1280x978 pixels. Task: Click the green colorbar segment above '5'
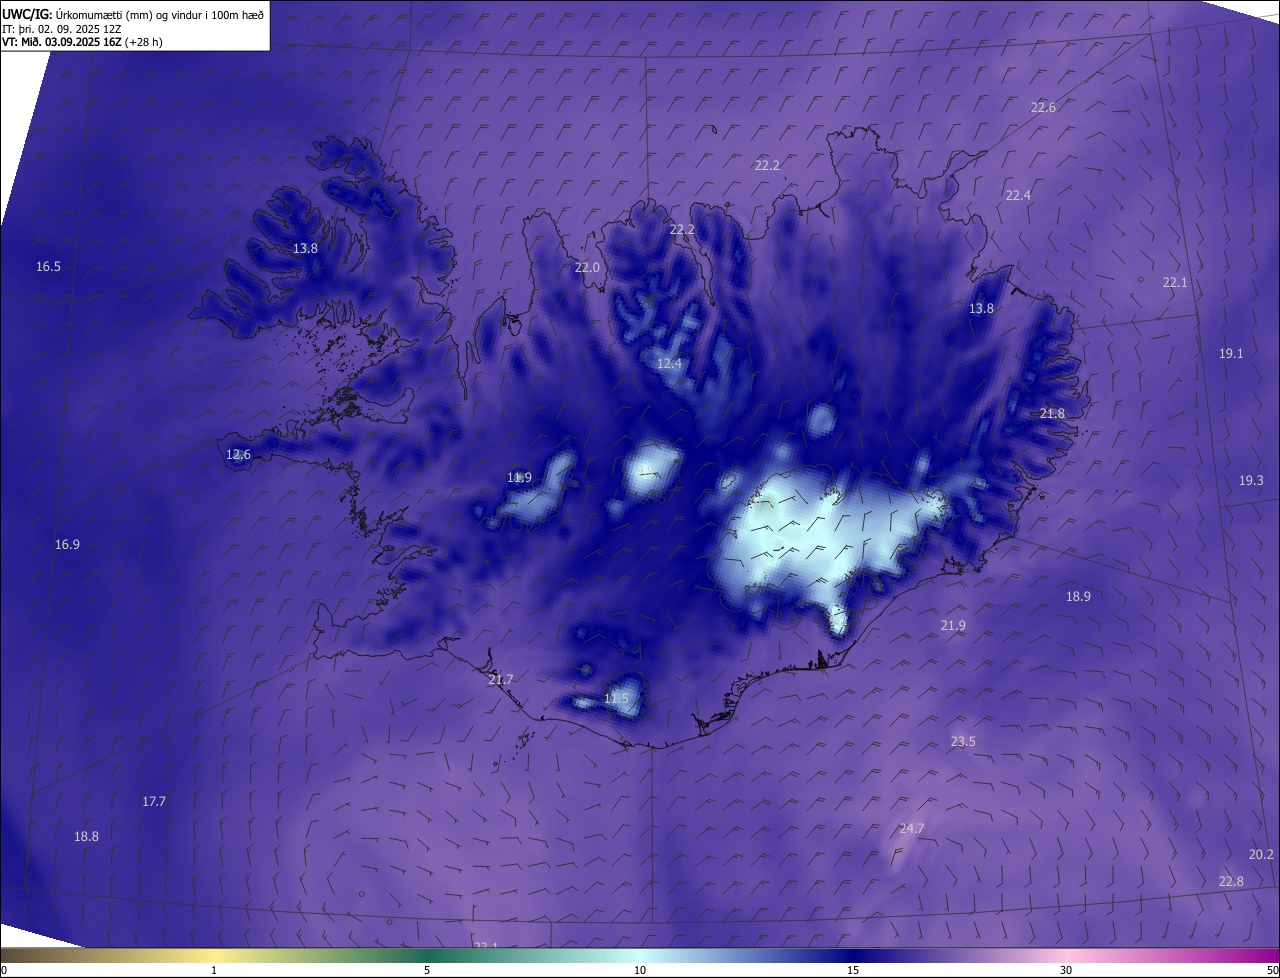427,956
